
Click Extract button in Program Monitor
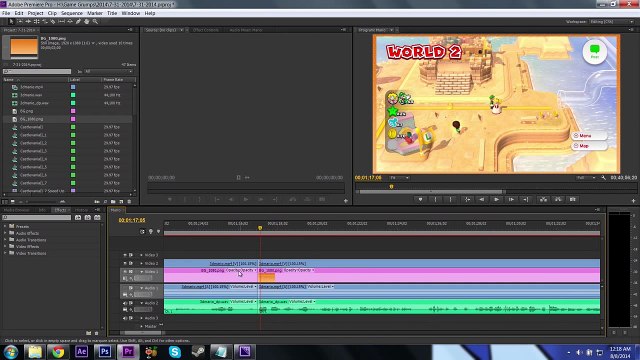tap(558, 199)
